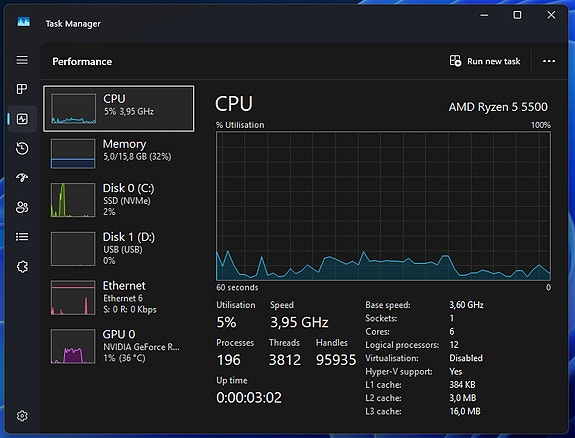Click the Task Manager app icon
The height and width of the screenshot is (438, 575).
pyautogui.click(x=23, y=22)
